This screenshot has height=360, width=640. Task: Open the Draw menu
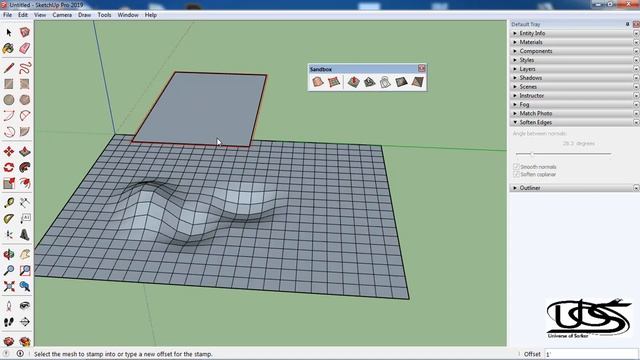point(84,15)
